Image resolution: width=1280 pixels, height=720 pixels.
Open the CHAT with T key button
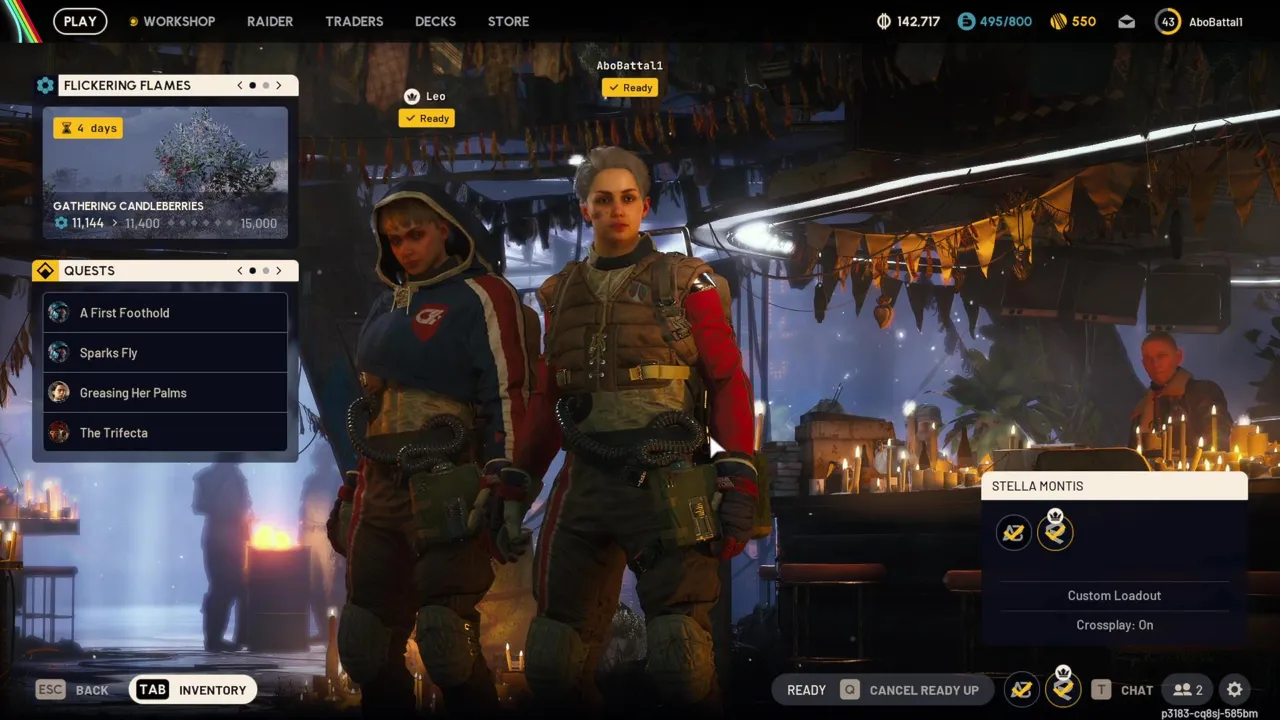coord(1122,690)
